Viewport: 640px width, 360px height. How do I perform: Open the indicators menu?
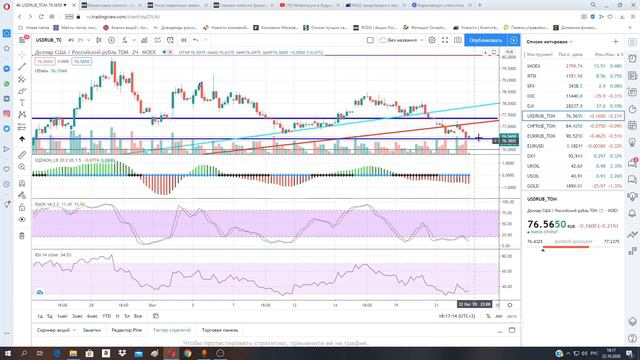coord(124,40)
